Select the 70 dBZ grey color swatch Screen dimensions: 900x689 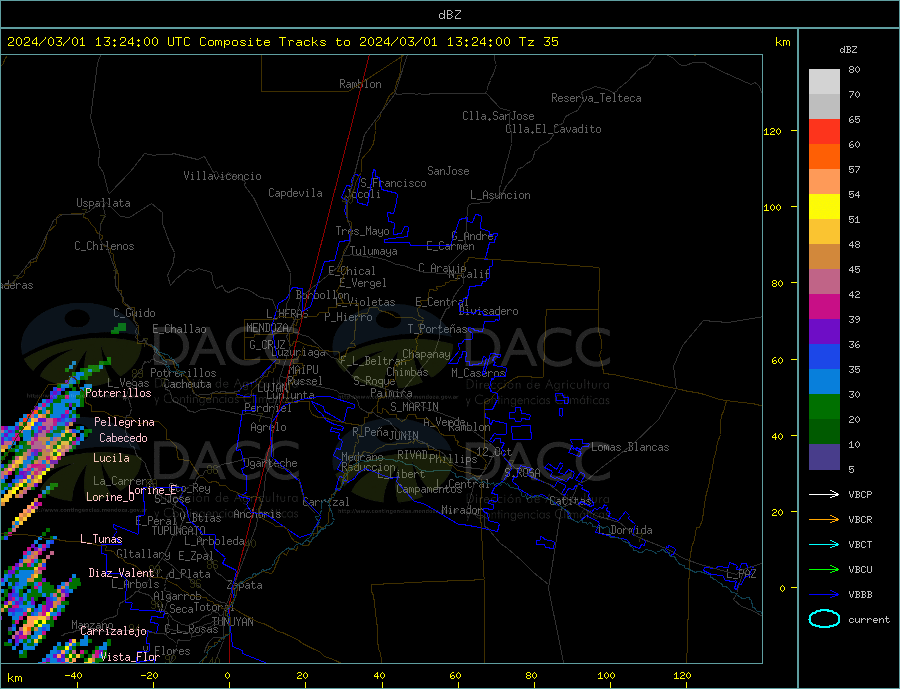(x=824, y=107)
